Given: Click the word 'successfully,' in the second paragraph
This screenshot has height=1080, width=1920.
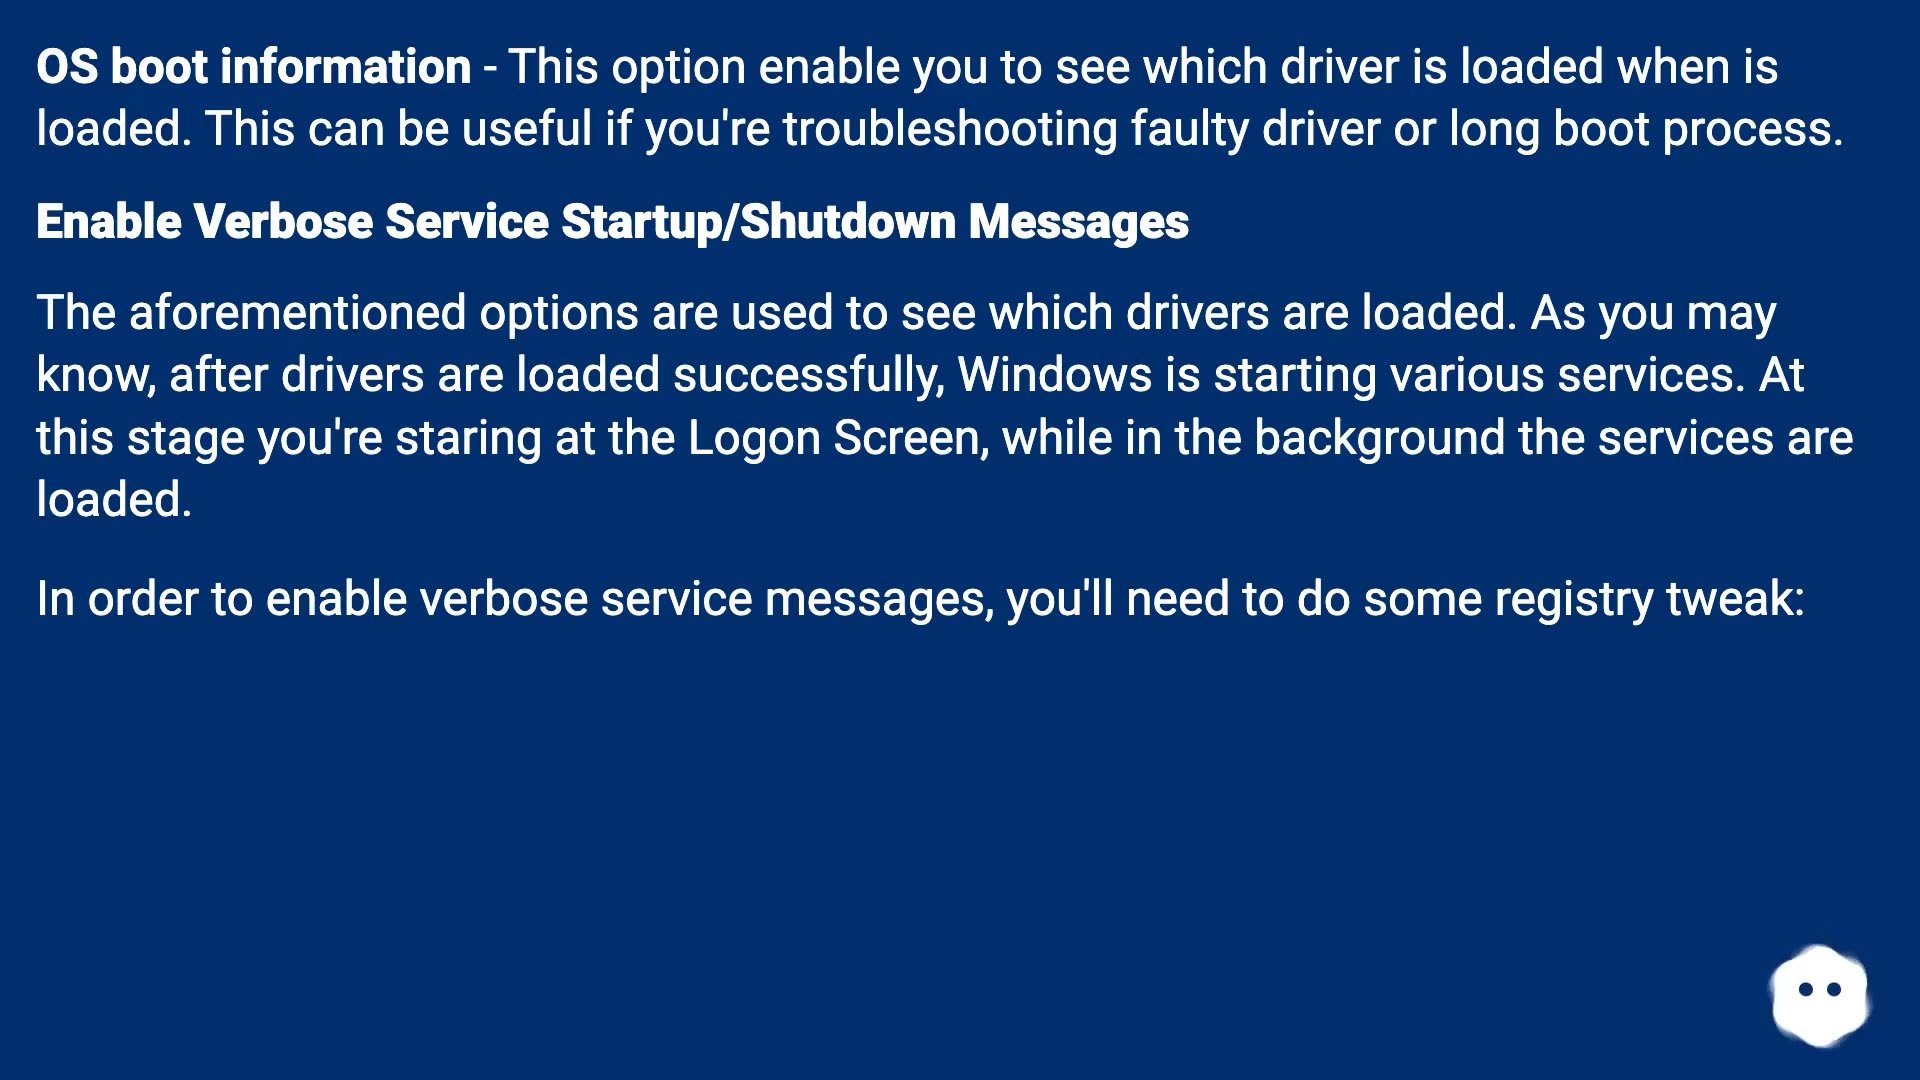Looking at the screenshot, I should pyautogui.click(x=809, y=375).
